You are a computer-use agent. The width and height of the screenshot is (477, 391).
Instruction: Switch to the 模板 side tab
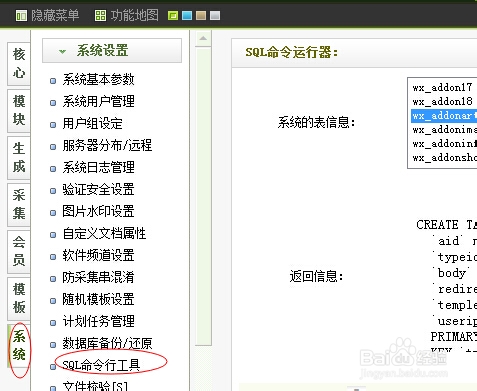coord(19,299)
